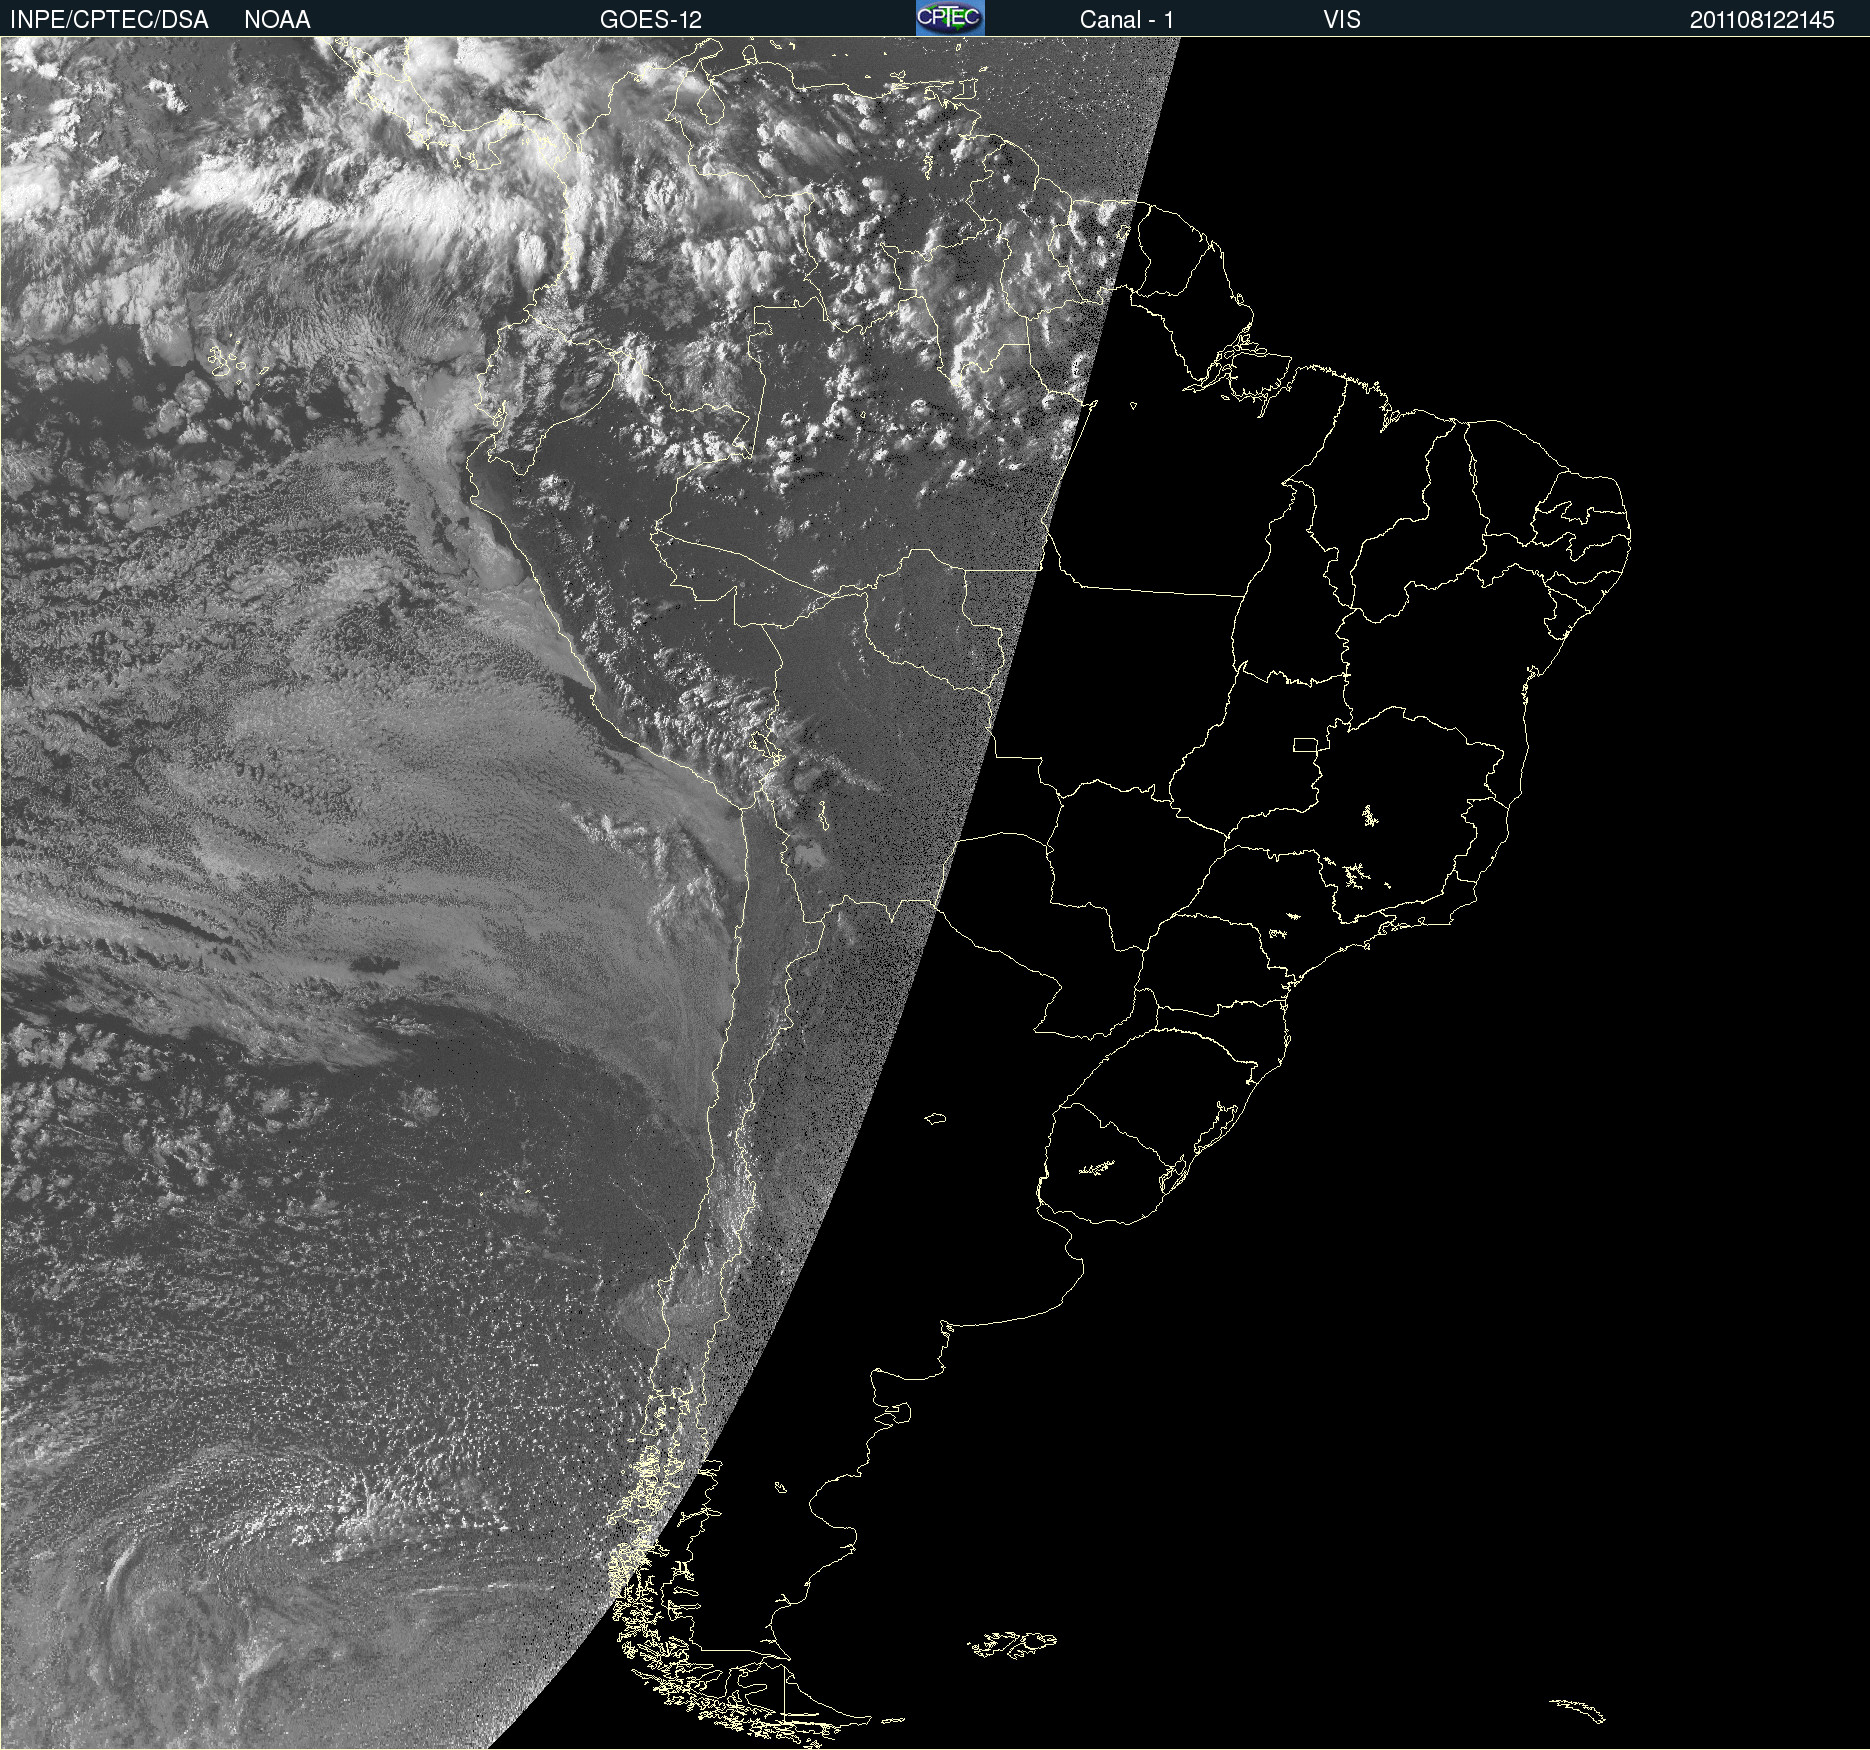Click the Canal - 1 label

tap(1126, 20)
